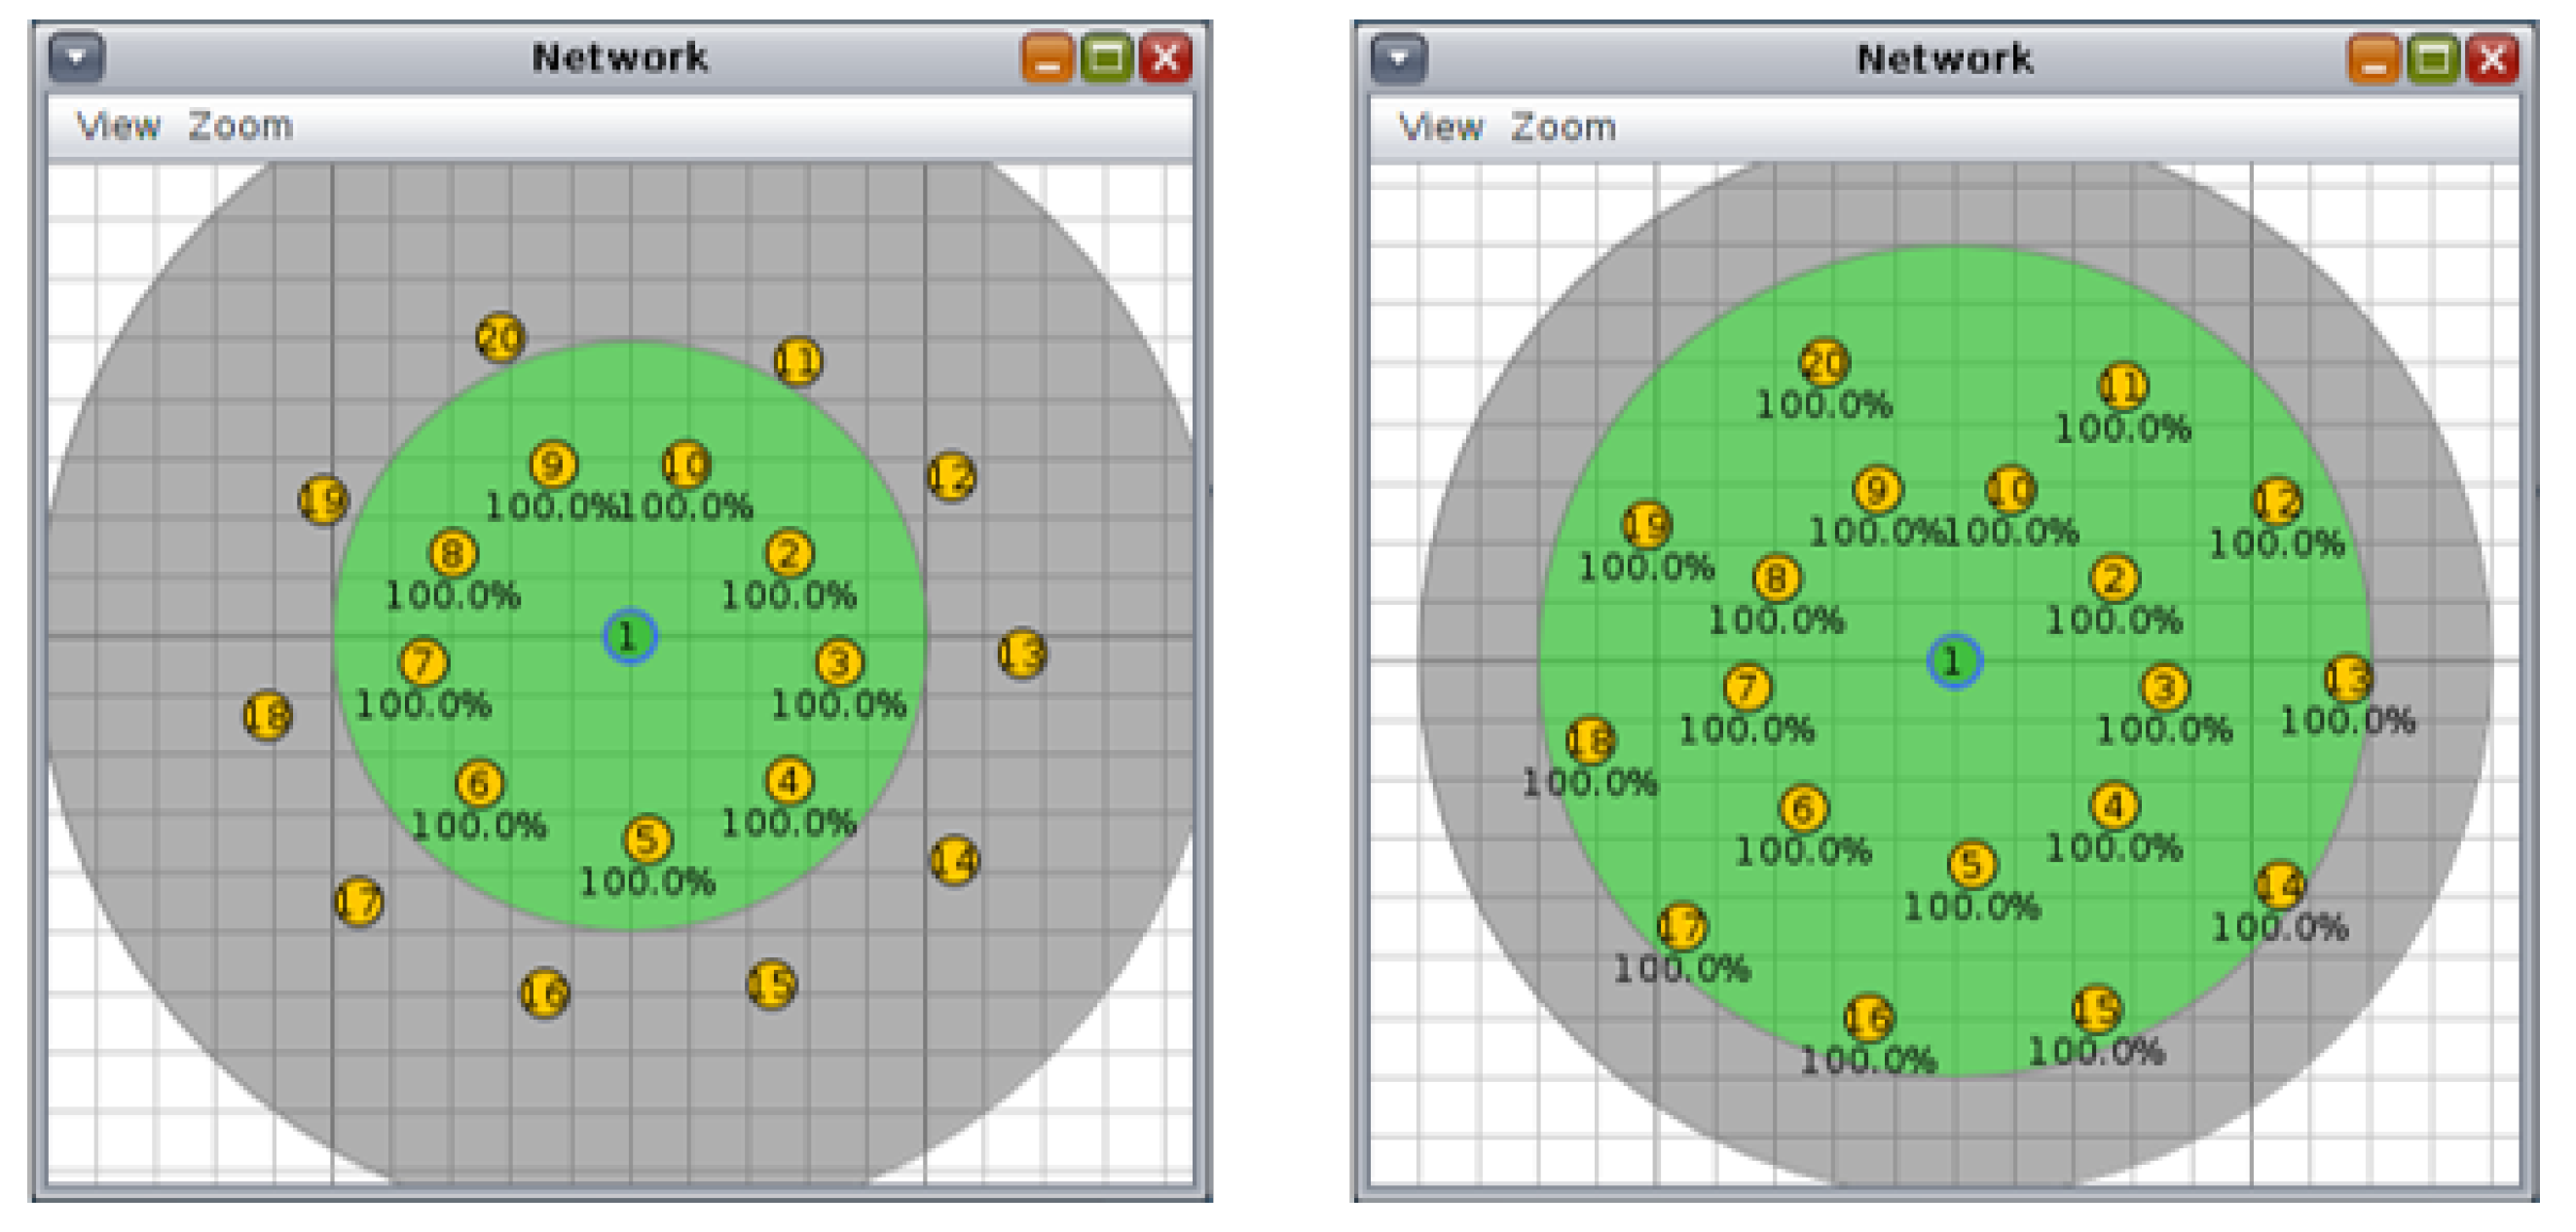
Task: Expand right window's title bar dropdown arrow
Action: click(1398, 58)
